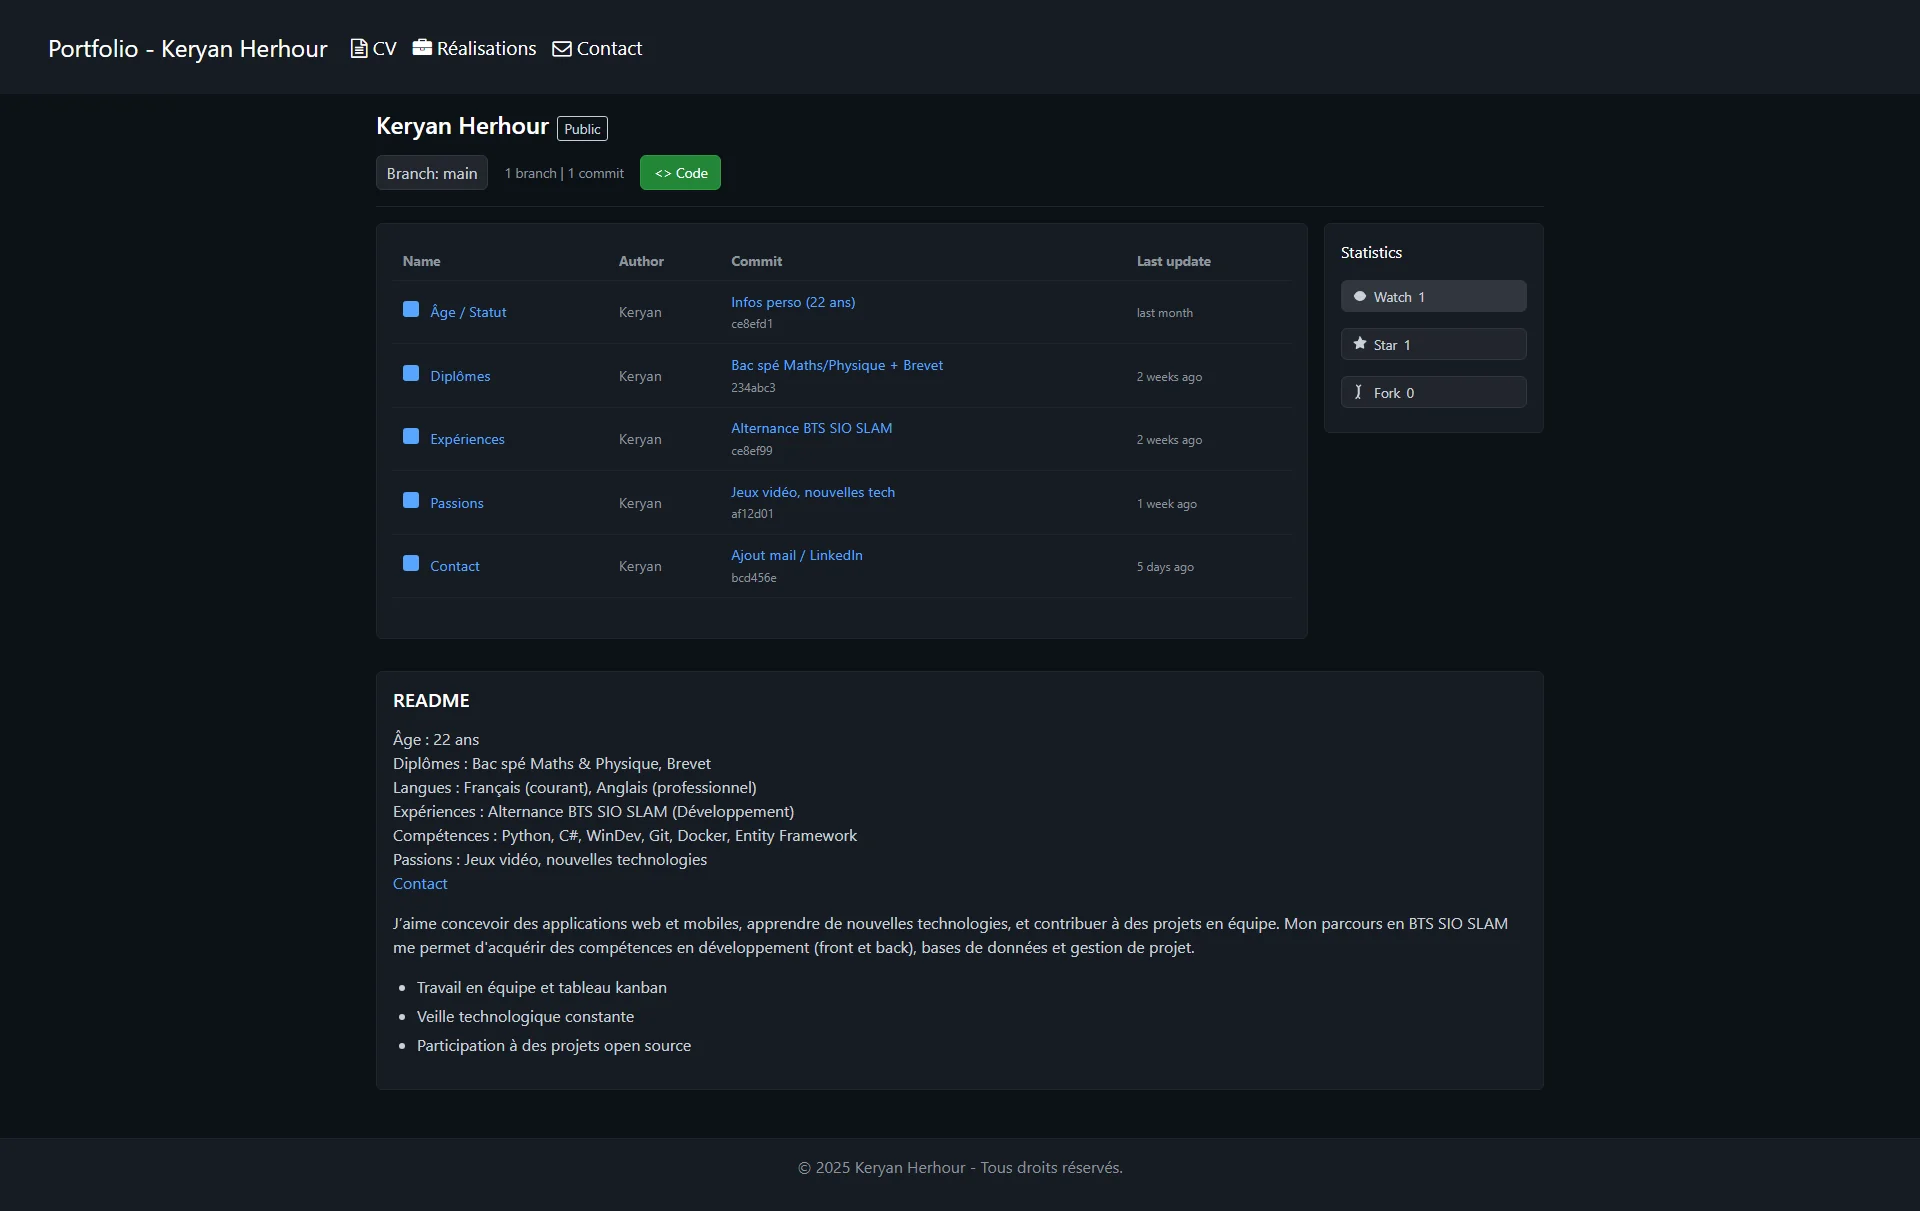
Task: Click the Portfolio - Keryan Herhour title
Action: click(x=187, y=48)
